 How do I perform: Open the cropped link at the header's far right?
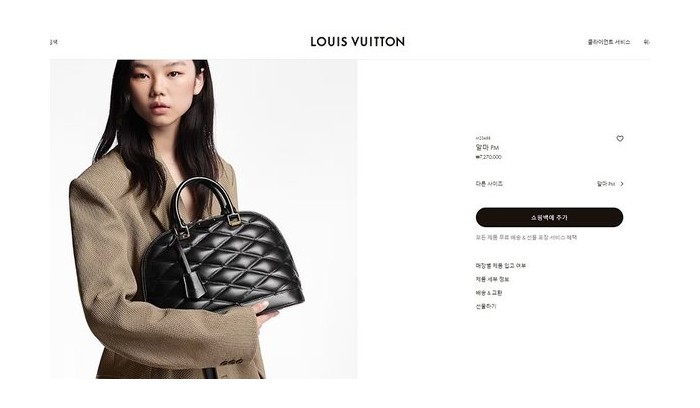point(646,42)
